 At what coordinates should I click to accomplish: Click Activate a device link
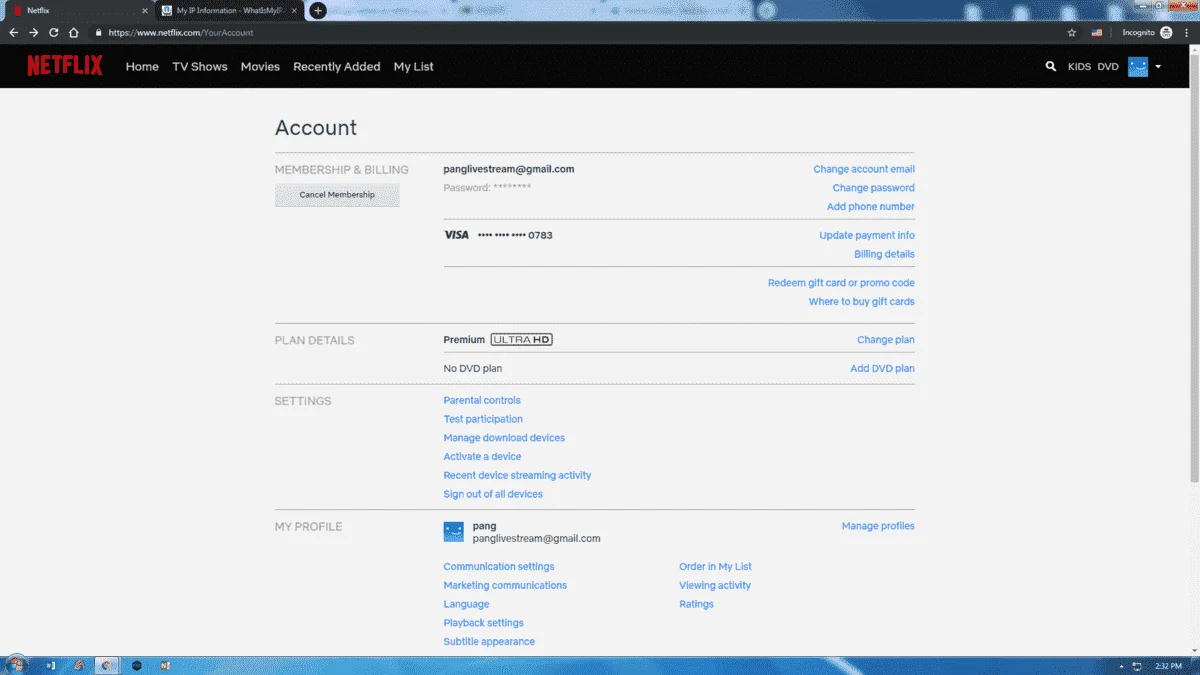[x=482, y=456]
